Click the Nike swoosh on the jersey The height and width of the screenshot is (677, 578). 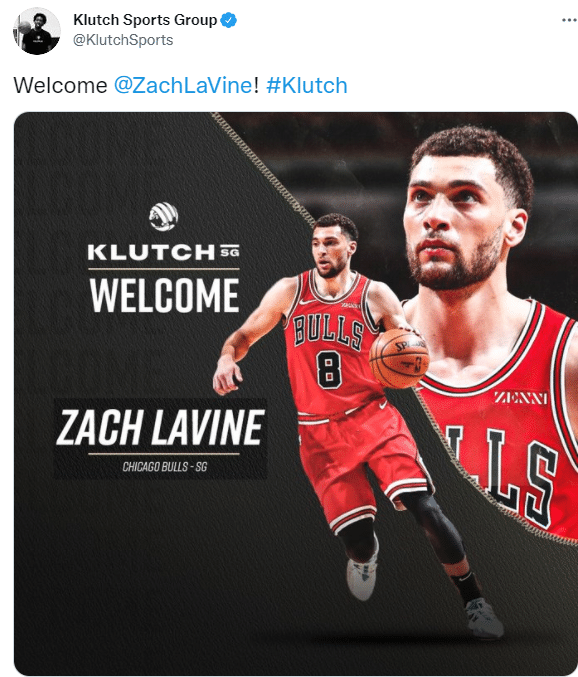(307, 301)
